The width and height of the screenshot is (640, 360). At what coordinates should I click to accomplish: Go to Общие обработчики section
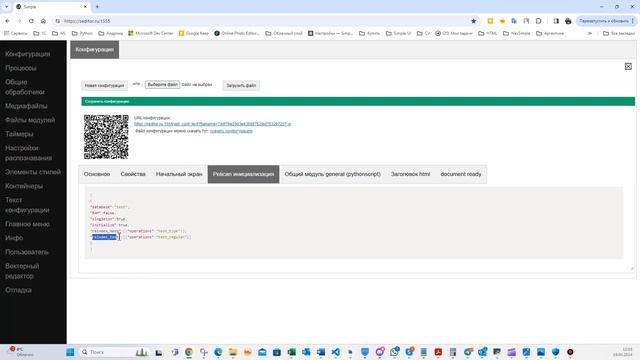(25, 87)
